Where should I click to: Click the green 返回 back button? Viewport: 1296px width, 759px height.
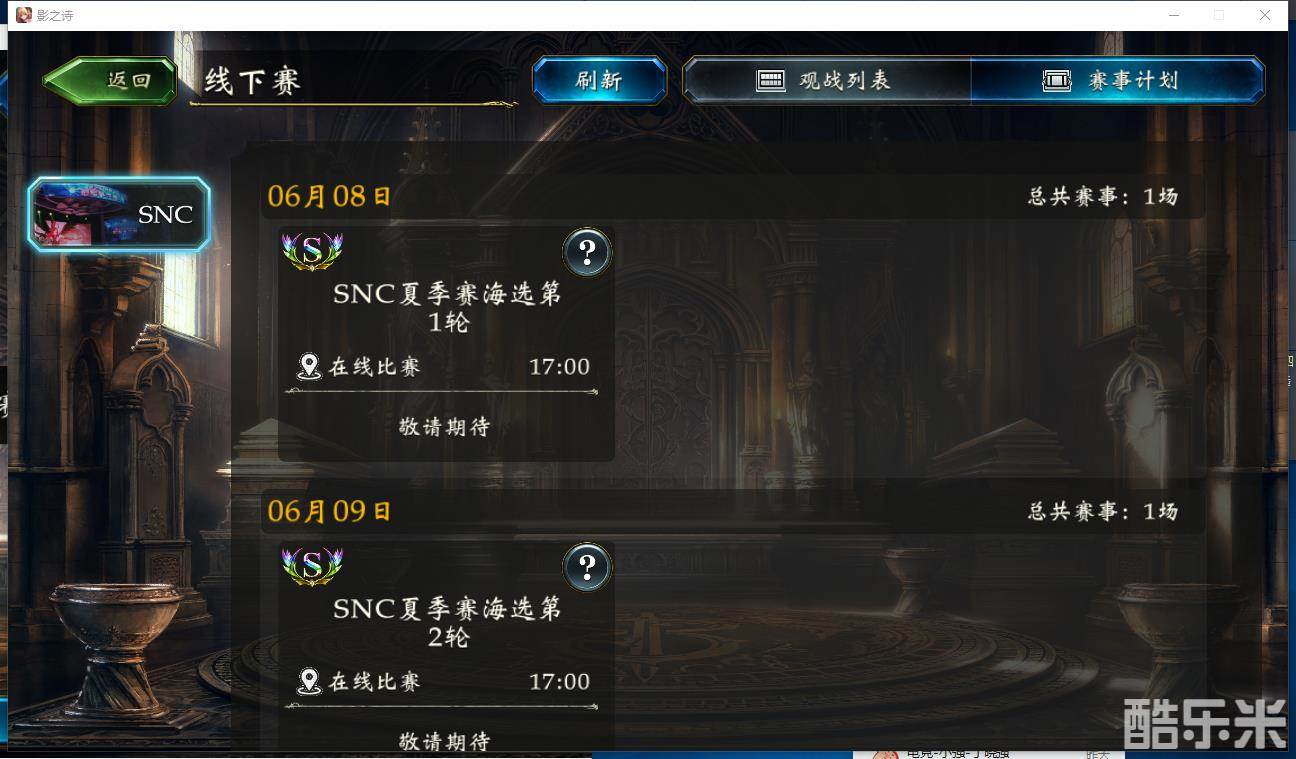(110, 81)
